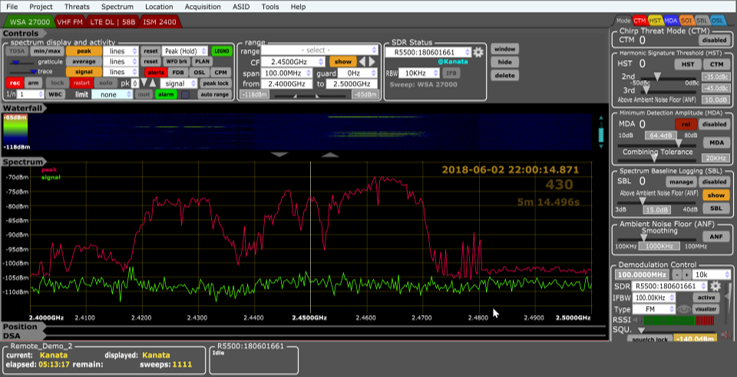Click the auto range button
Screen dimensions: 737x377
tap(215, 94)
